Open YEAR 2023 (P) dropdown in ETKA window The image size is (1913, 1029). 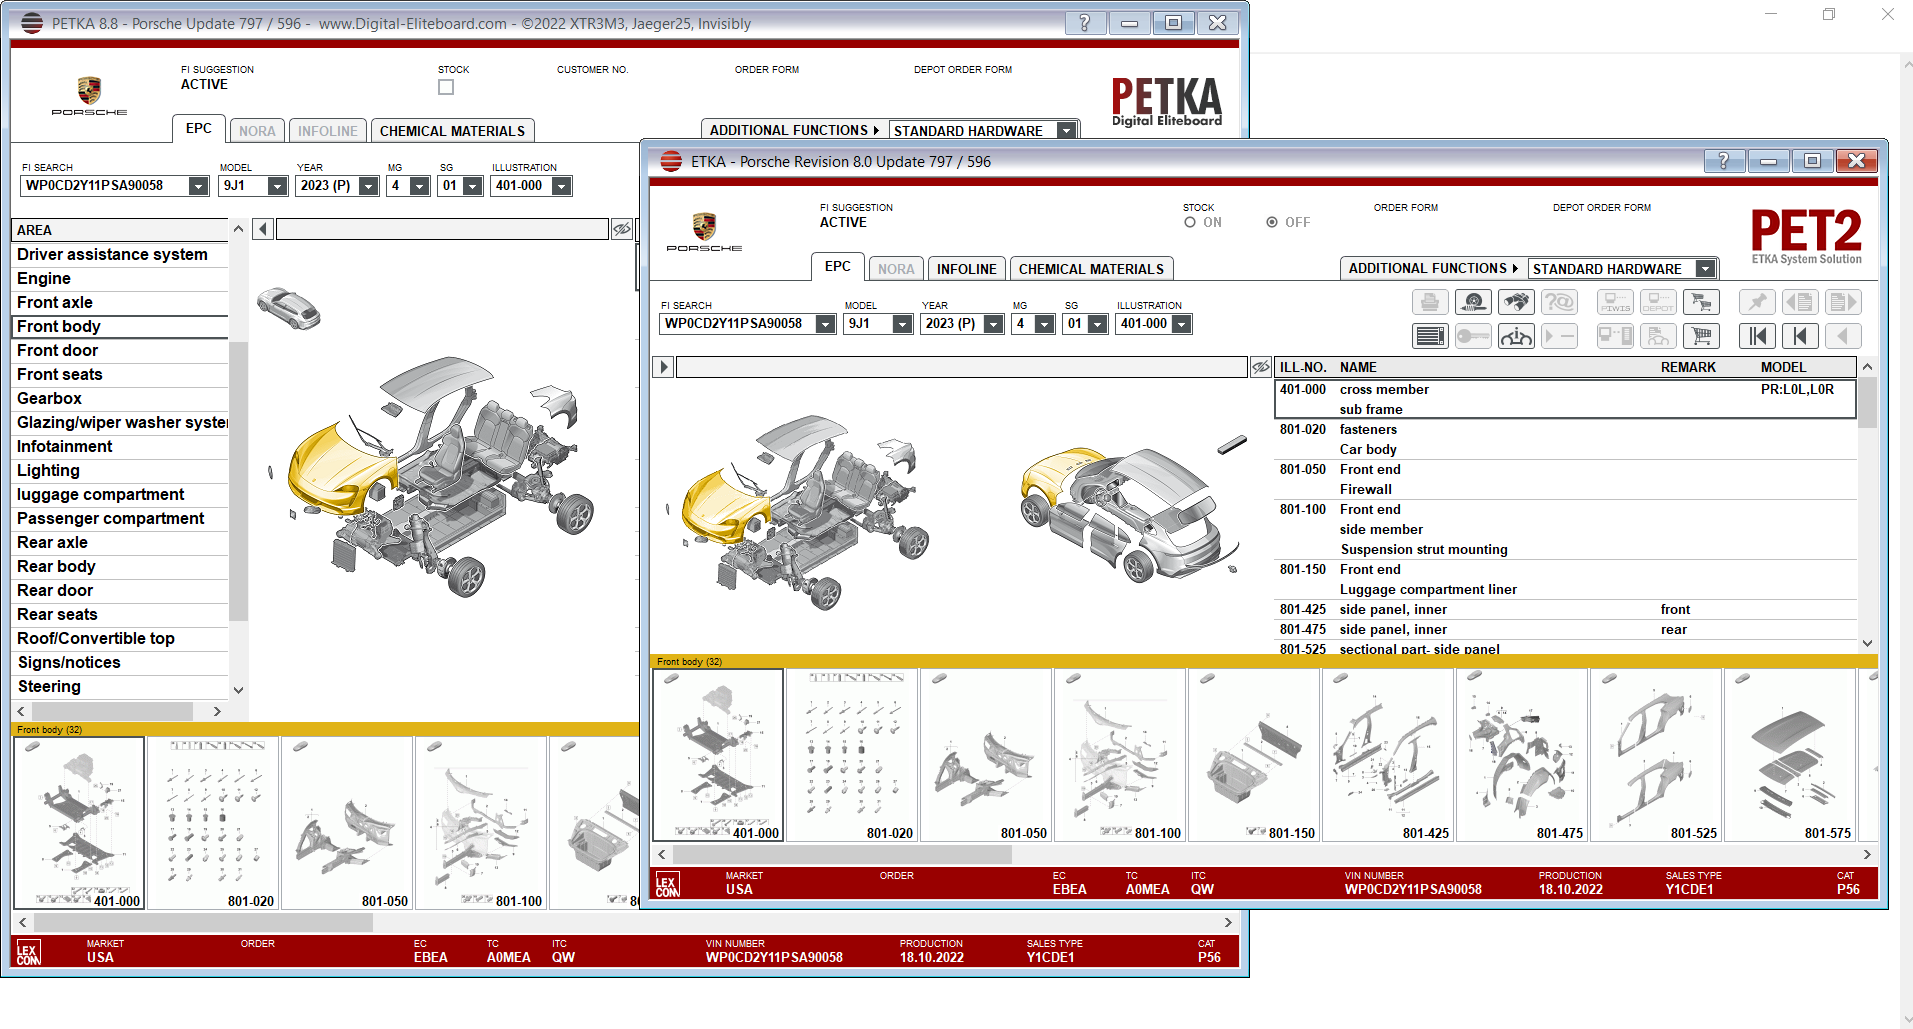pyautogui.click(x=993, y=324)
